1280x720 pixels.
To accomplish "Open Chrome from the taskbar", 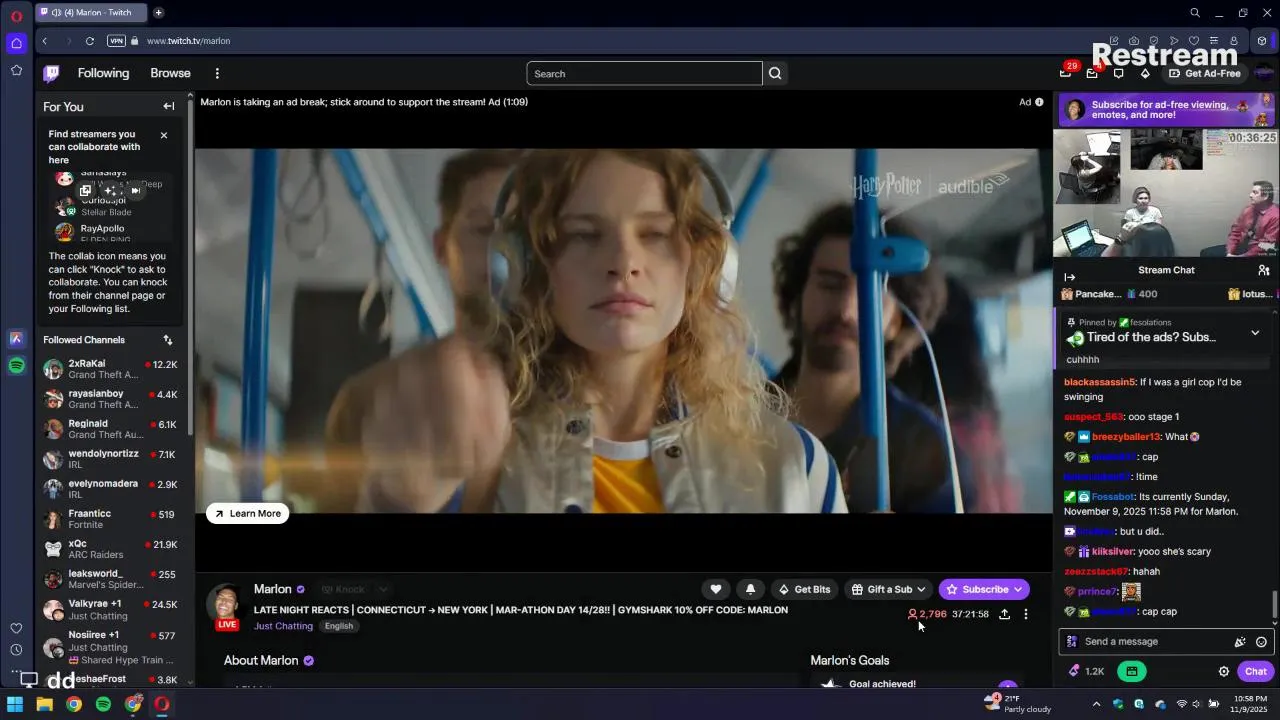I will (73, 704).
